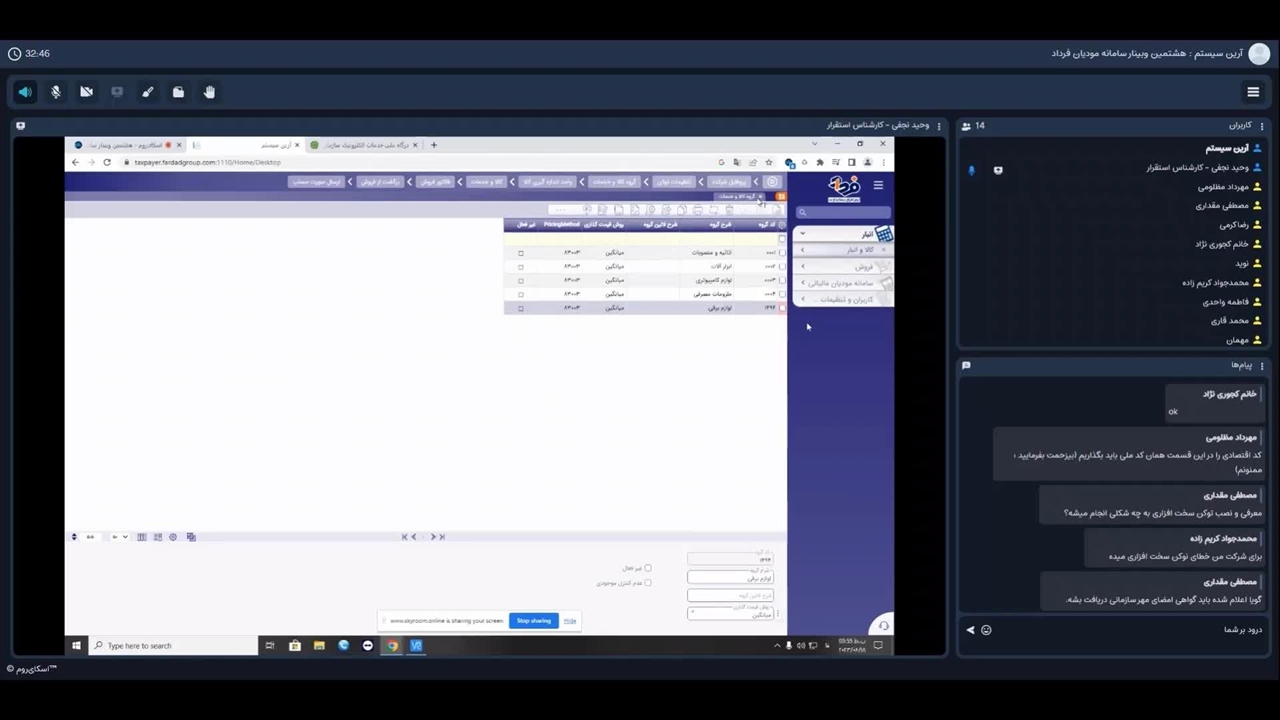Click the Stop sharing button
The width and height of the screenshot is (1280, 720).
[x=533, y=621]
